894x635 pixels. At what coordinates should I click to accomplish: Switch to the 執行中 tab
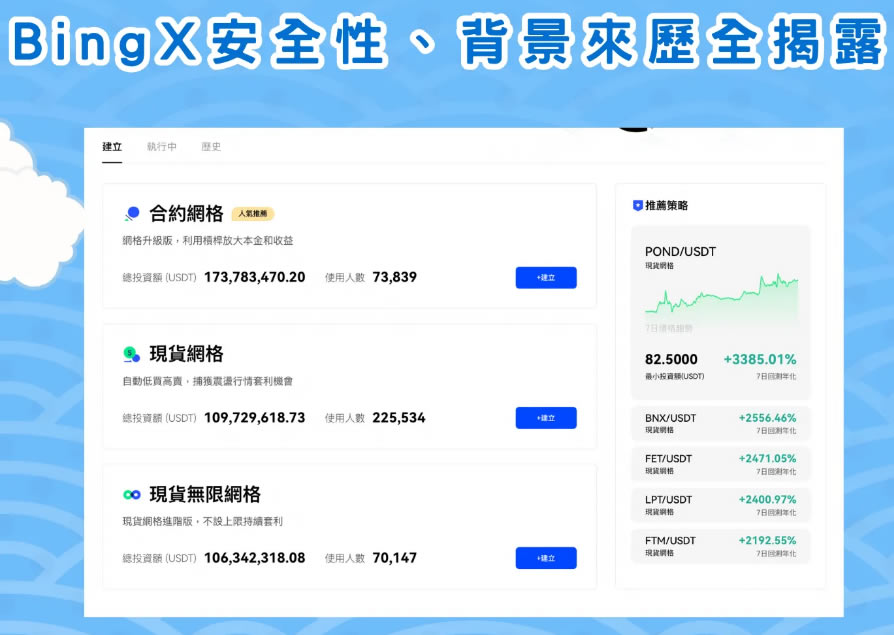pyautogui.click(x=162, y=146)
